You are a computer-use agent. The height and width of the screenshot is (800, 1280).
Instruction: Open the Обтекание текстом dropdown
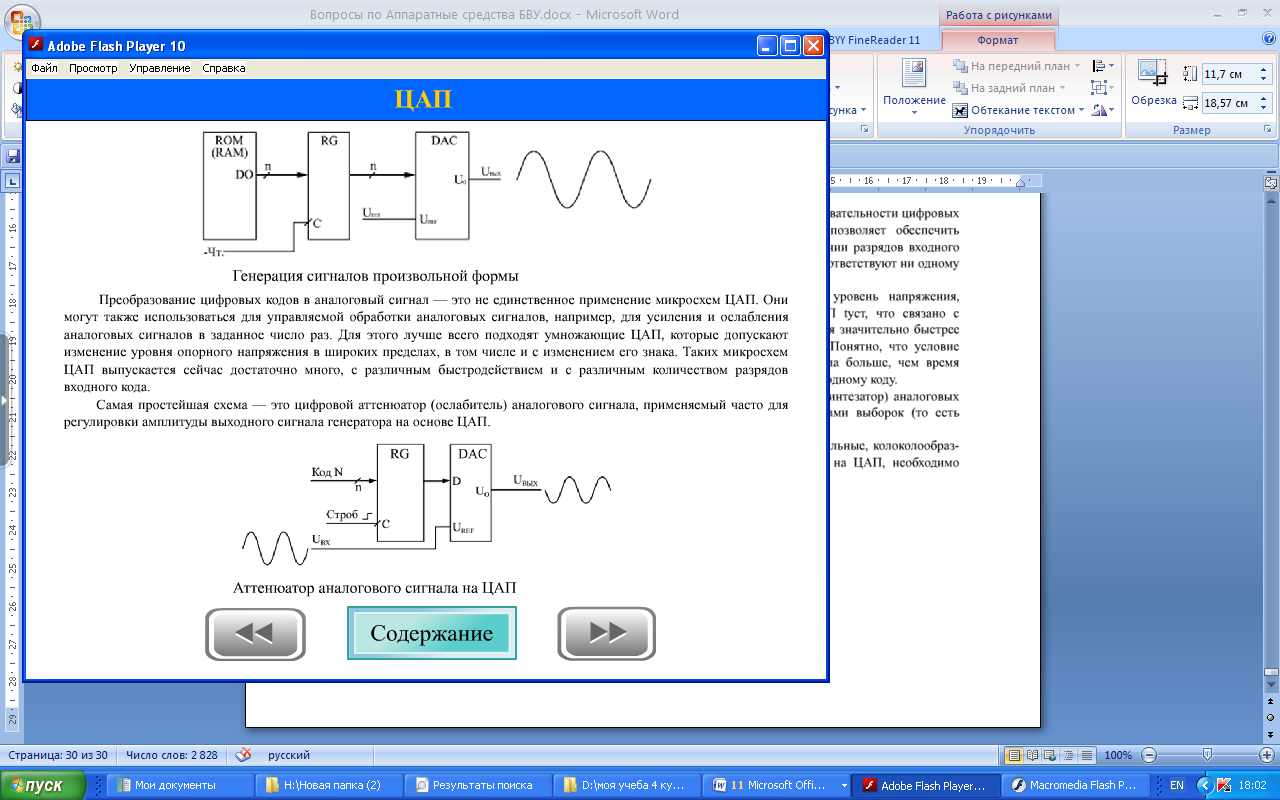[x=1019, y=110]
